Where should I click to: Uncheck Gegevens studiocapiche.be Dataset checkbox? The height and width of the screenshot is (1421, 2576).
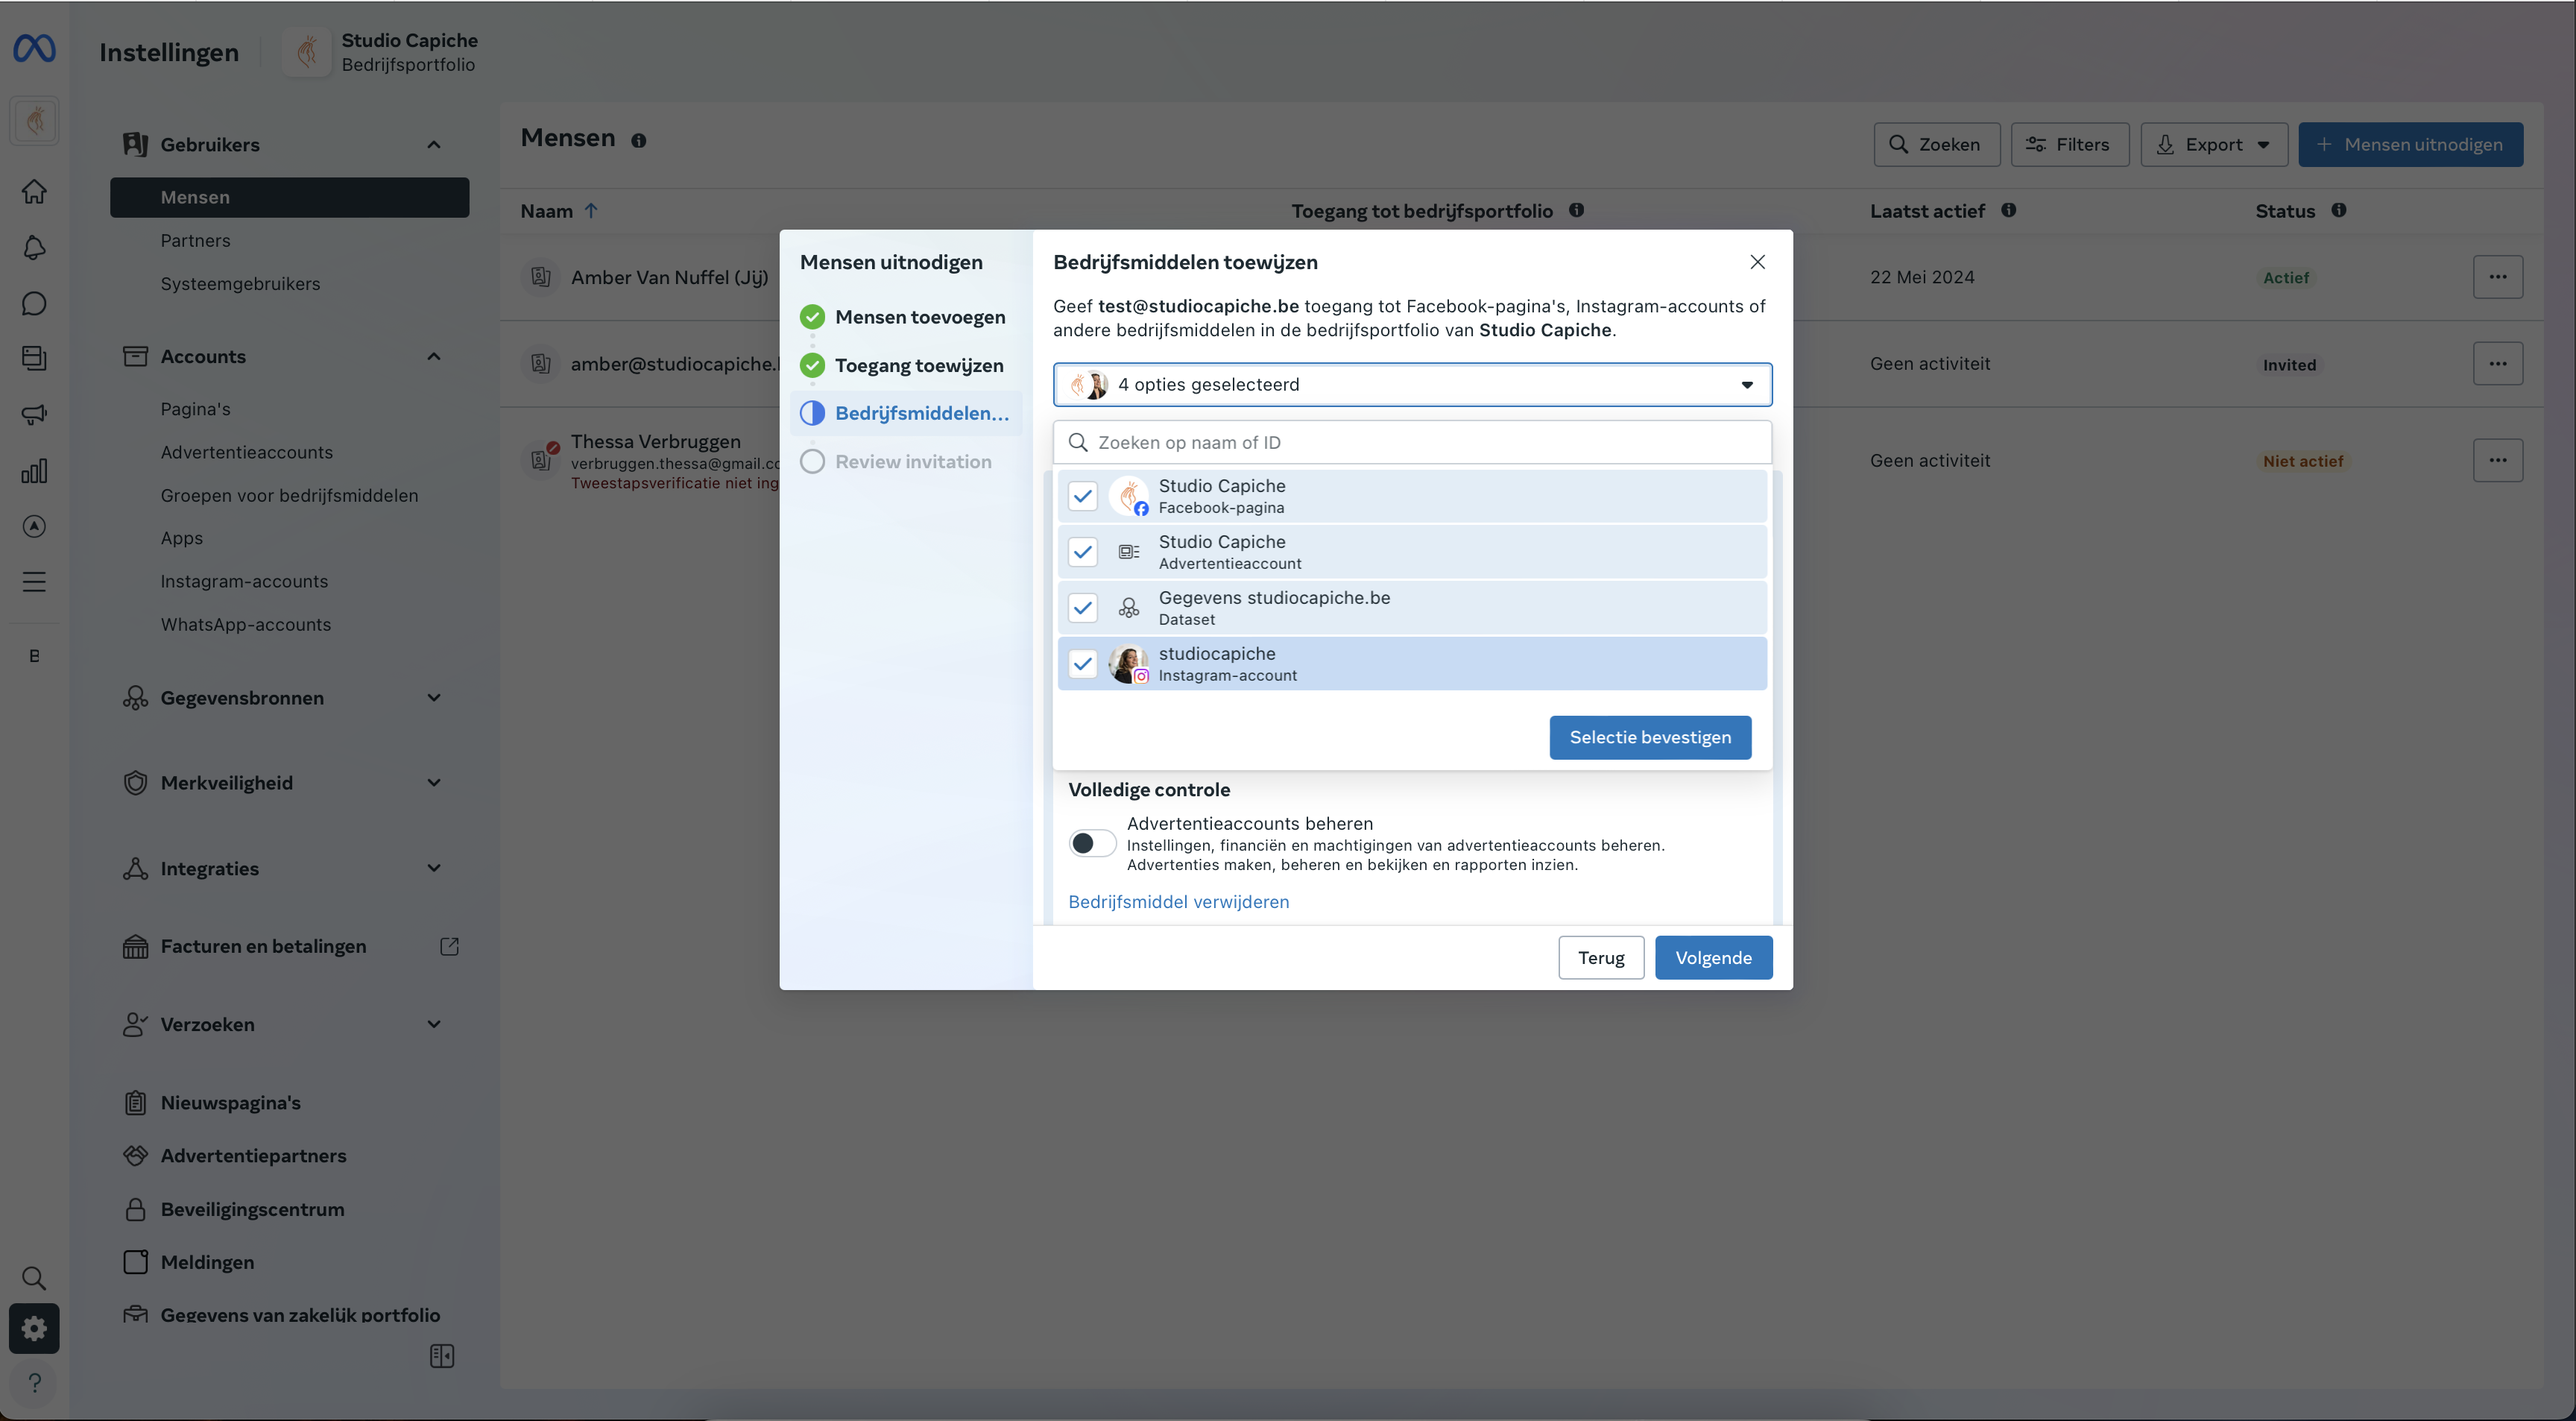[1082, 608]
